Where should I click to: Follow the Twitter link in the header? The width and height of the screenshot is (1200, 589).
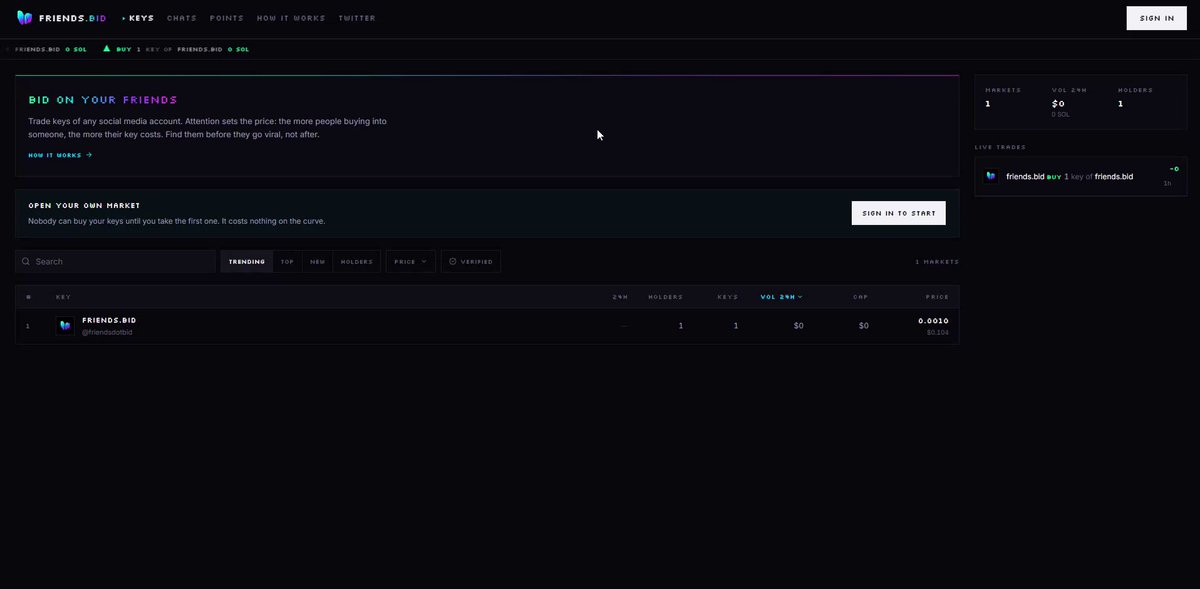357,18
